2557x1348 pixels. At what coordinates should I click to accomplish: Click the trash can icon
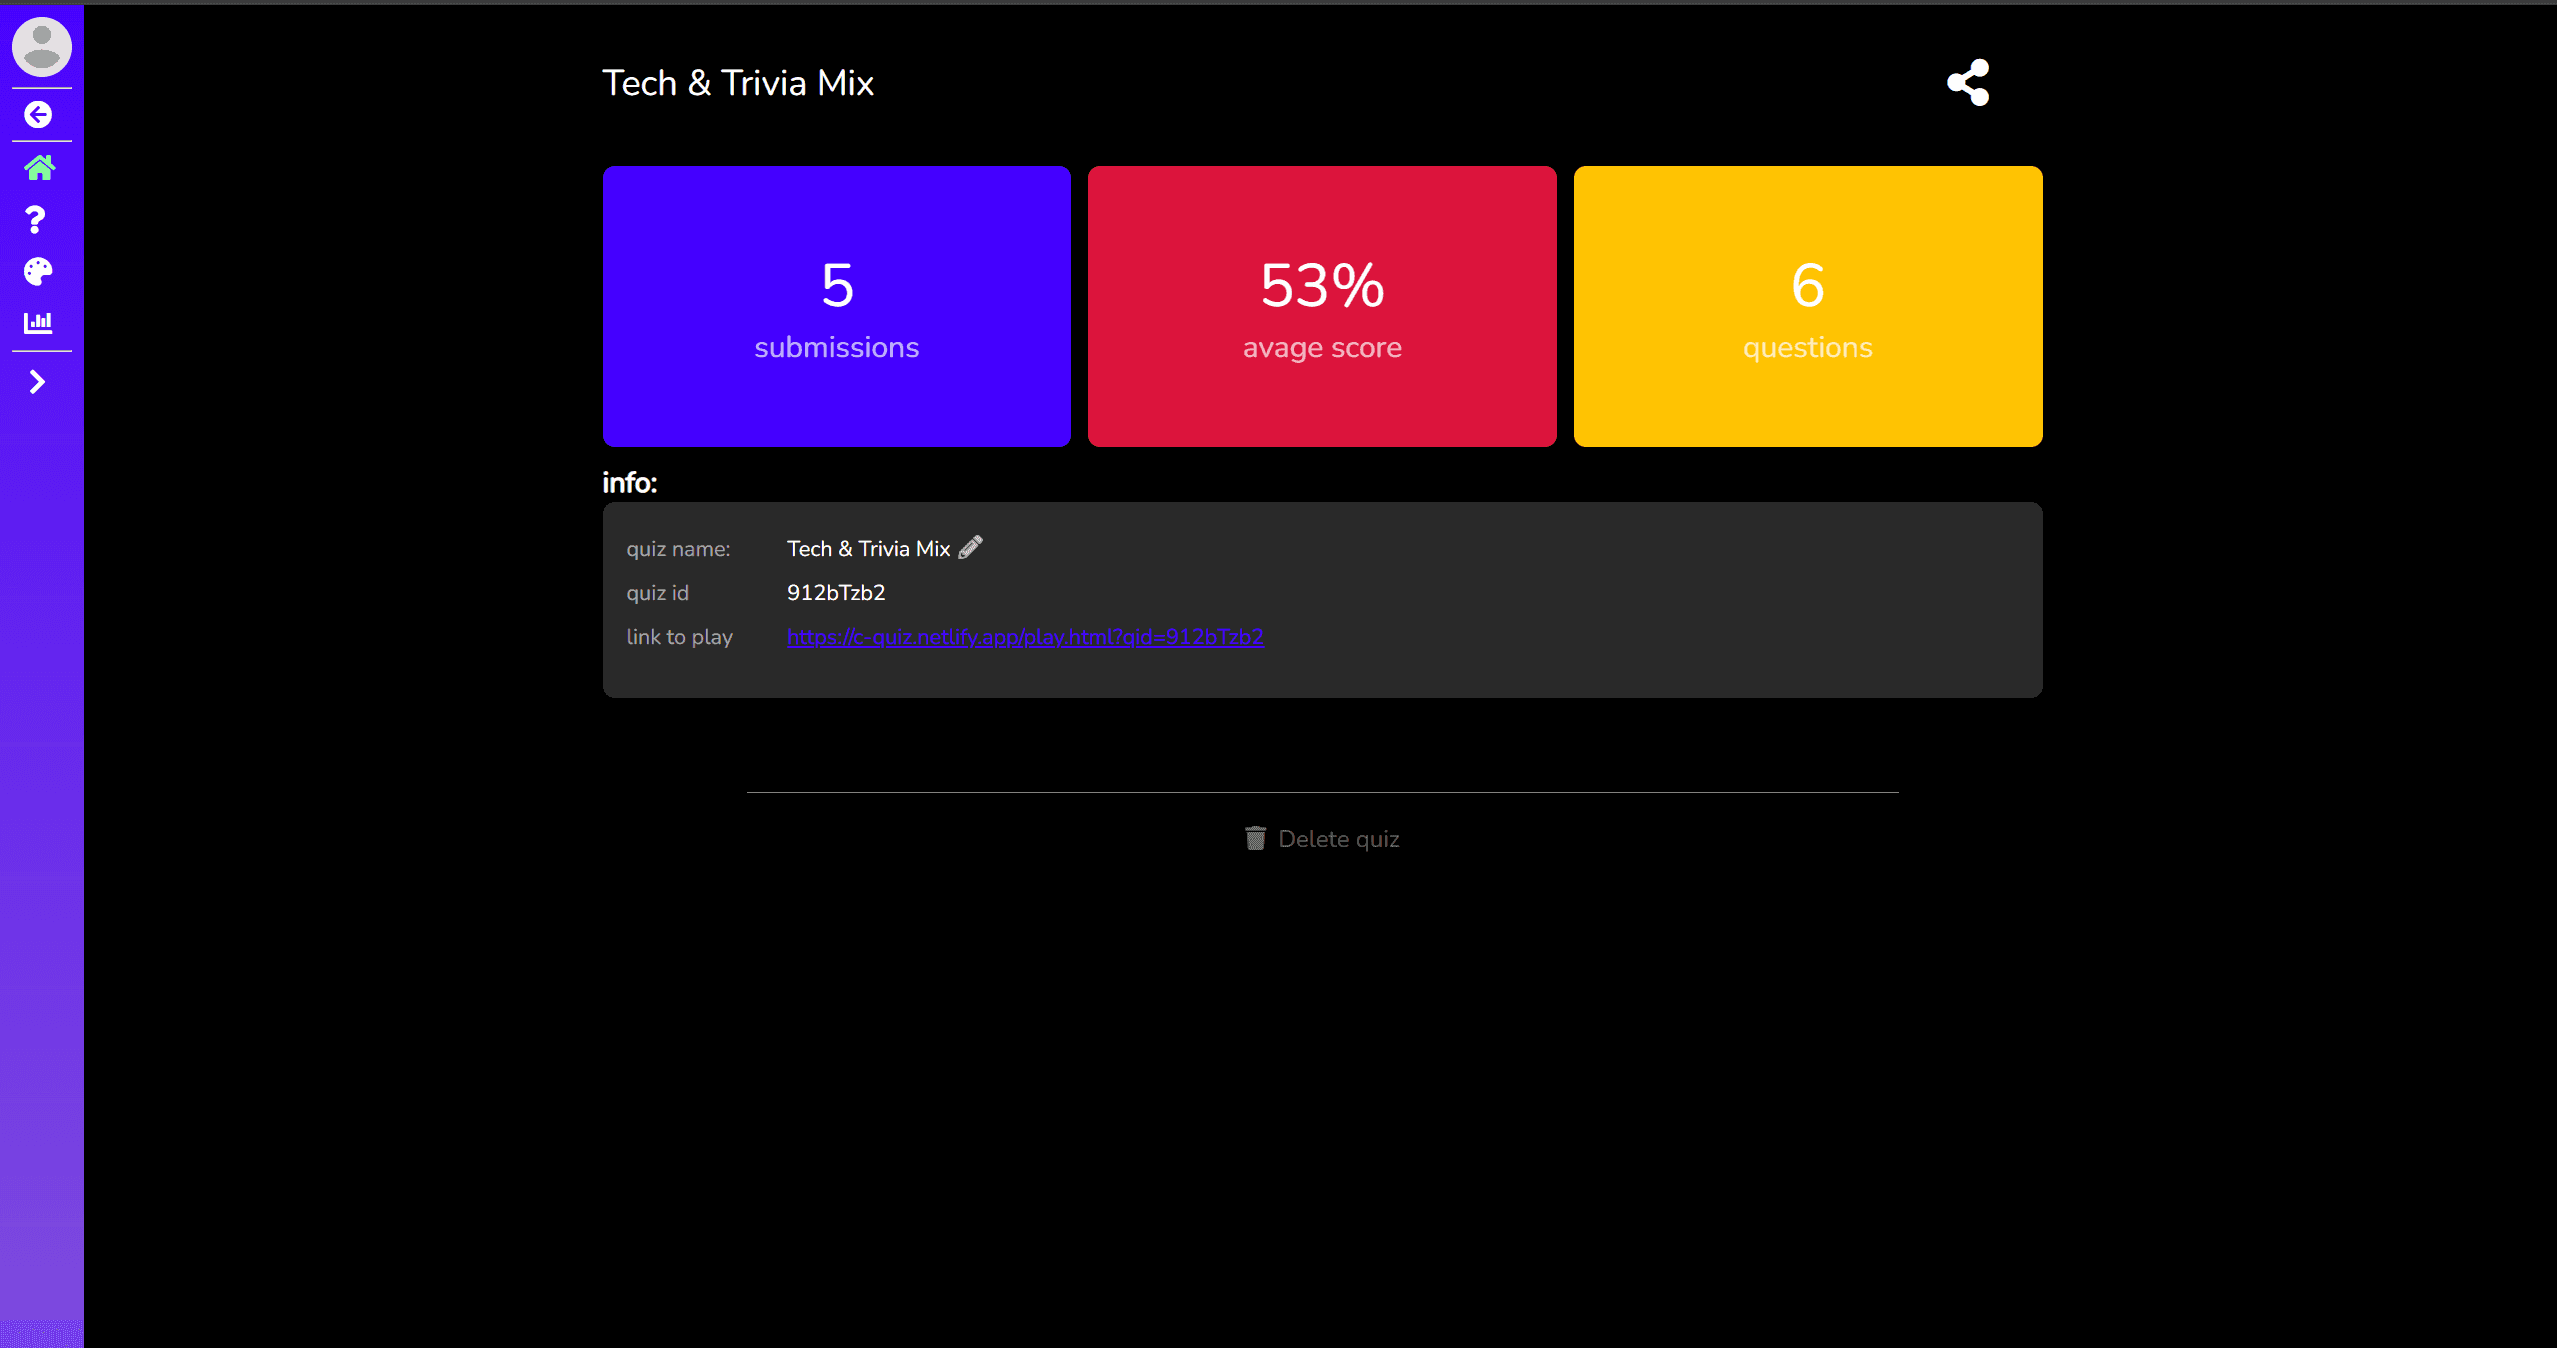[1255, 838]
